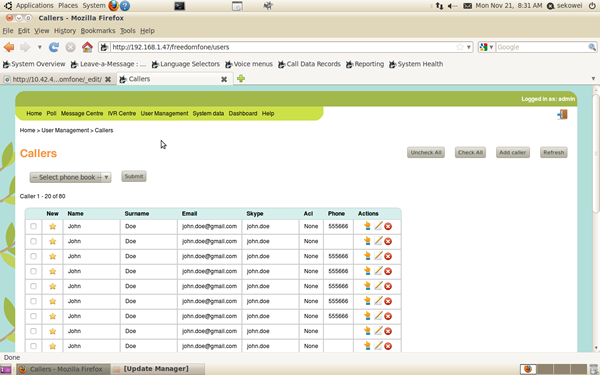The image size is (600, 375).
Task: Open the Bookmarks menu
Action: pos(98,31)
